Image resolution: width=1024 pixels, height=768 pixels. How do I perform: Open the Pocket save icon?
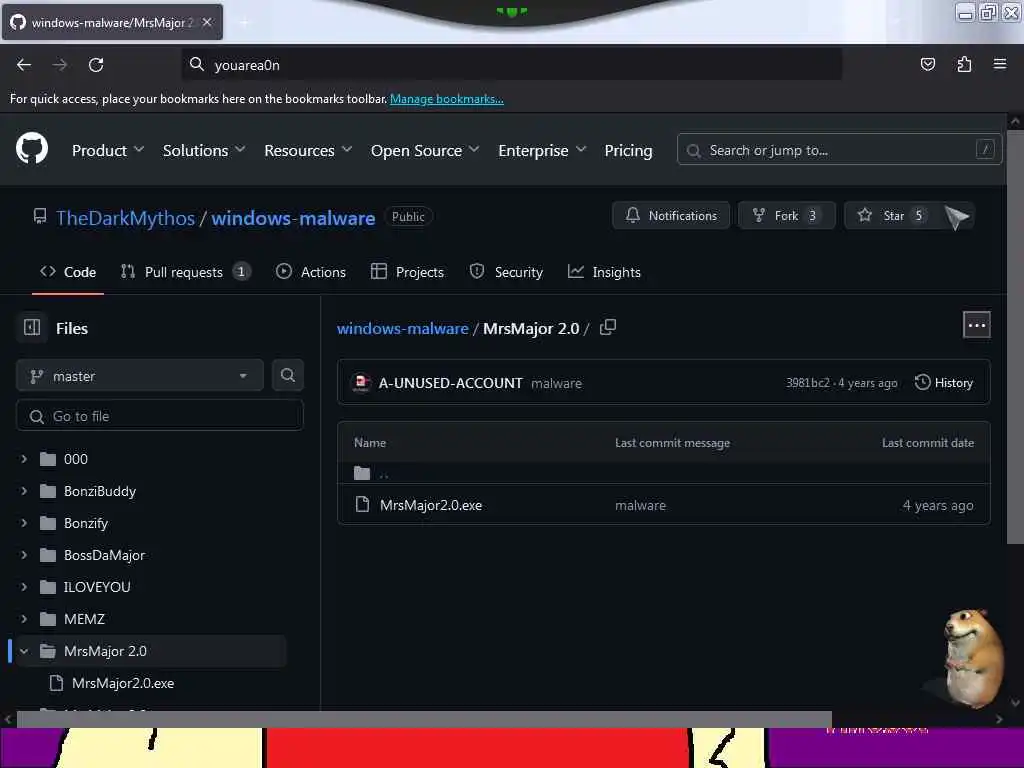[x=927, y=64]
